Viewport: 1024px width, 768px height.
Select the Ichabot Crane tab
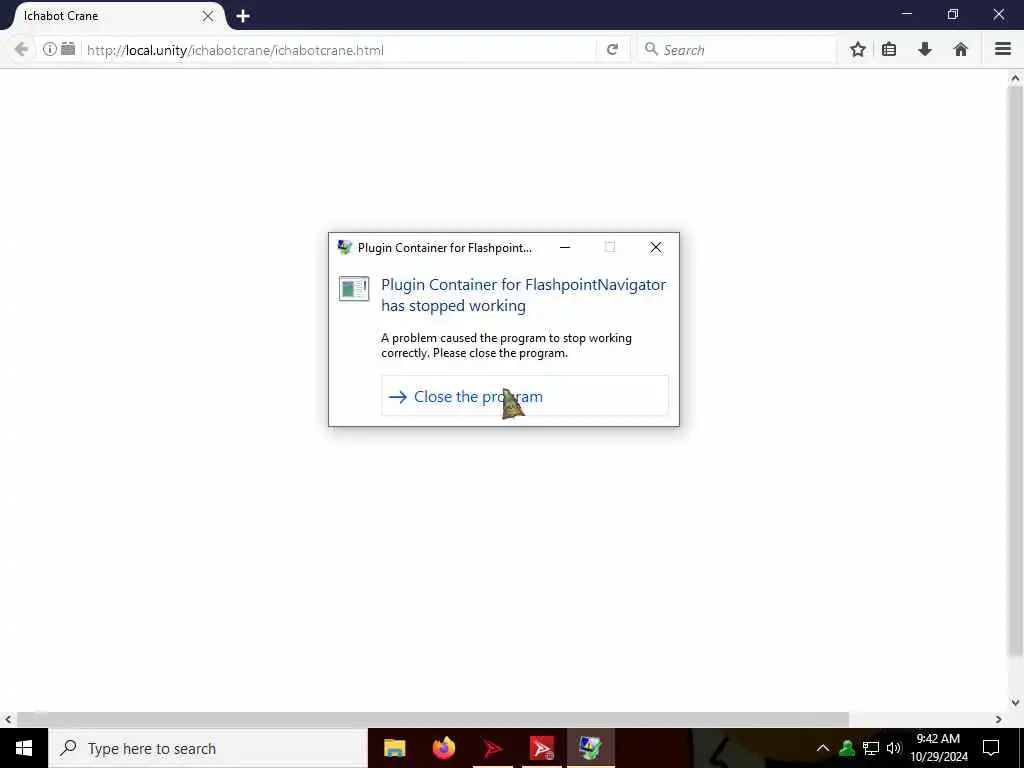tap(111, 16)
